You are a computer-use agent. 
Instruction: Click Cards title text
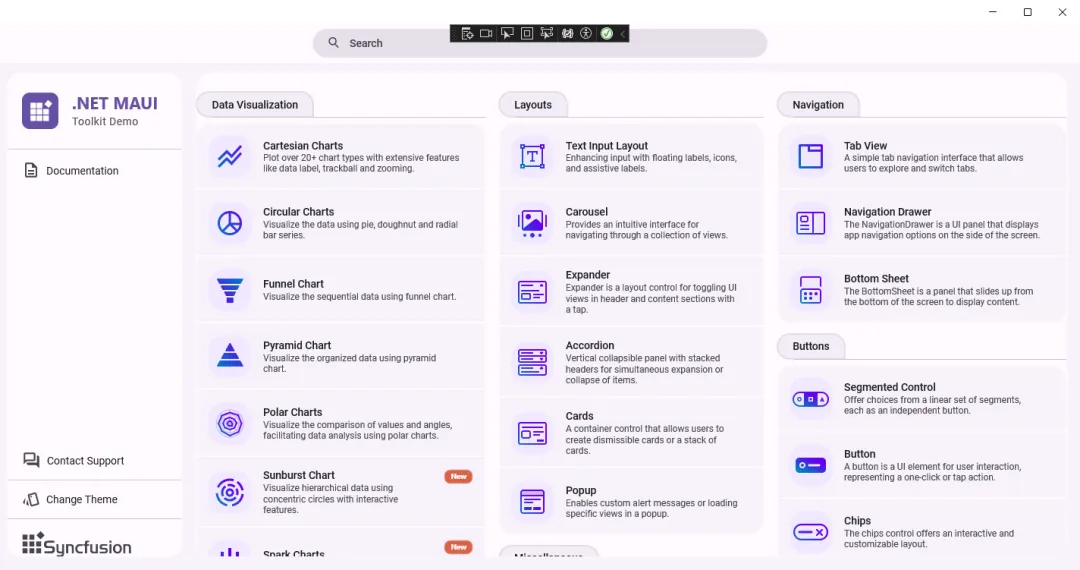pyautogui.click(x=579, y=416)
